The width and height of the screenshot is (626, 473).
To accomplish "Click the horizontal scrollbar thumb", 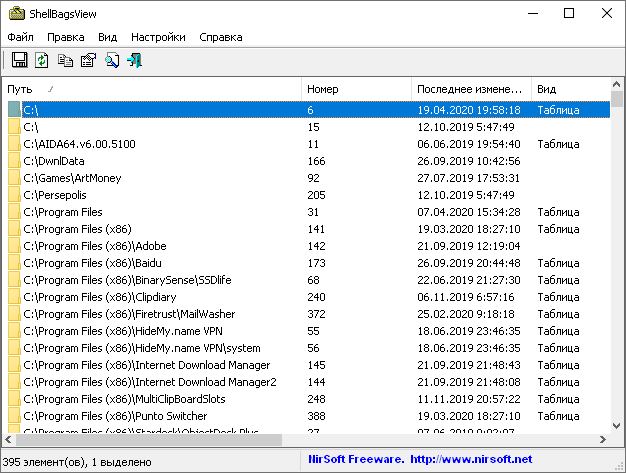I will (x=149, y=439).
